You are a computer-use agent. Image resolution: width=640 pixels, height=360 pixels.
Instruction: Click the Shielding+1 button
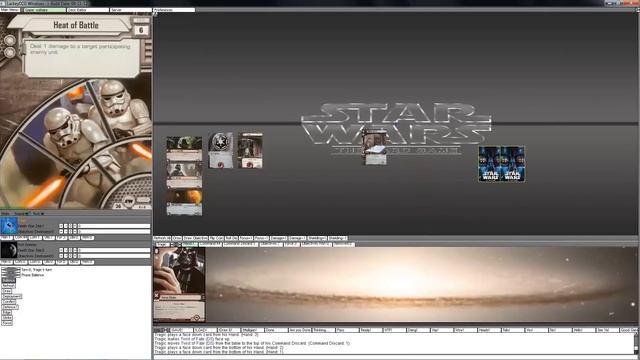coord(317,238)
